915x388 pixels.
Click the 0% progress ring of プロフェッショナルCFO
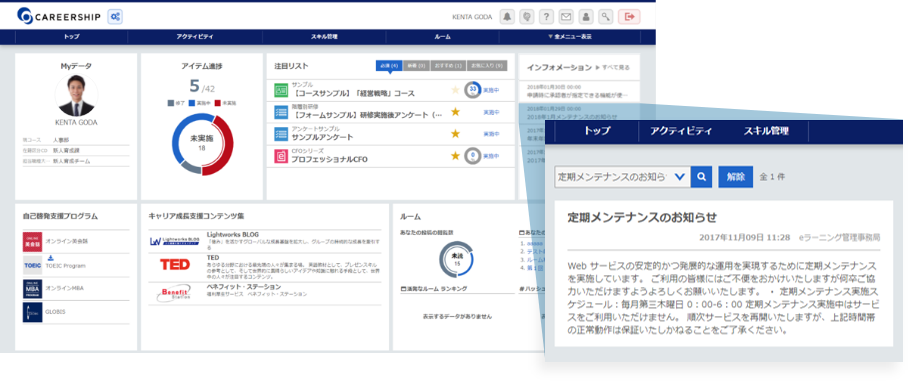(x=472, y=156)
